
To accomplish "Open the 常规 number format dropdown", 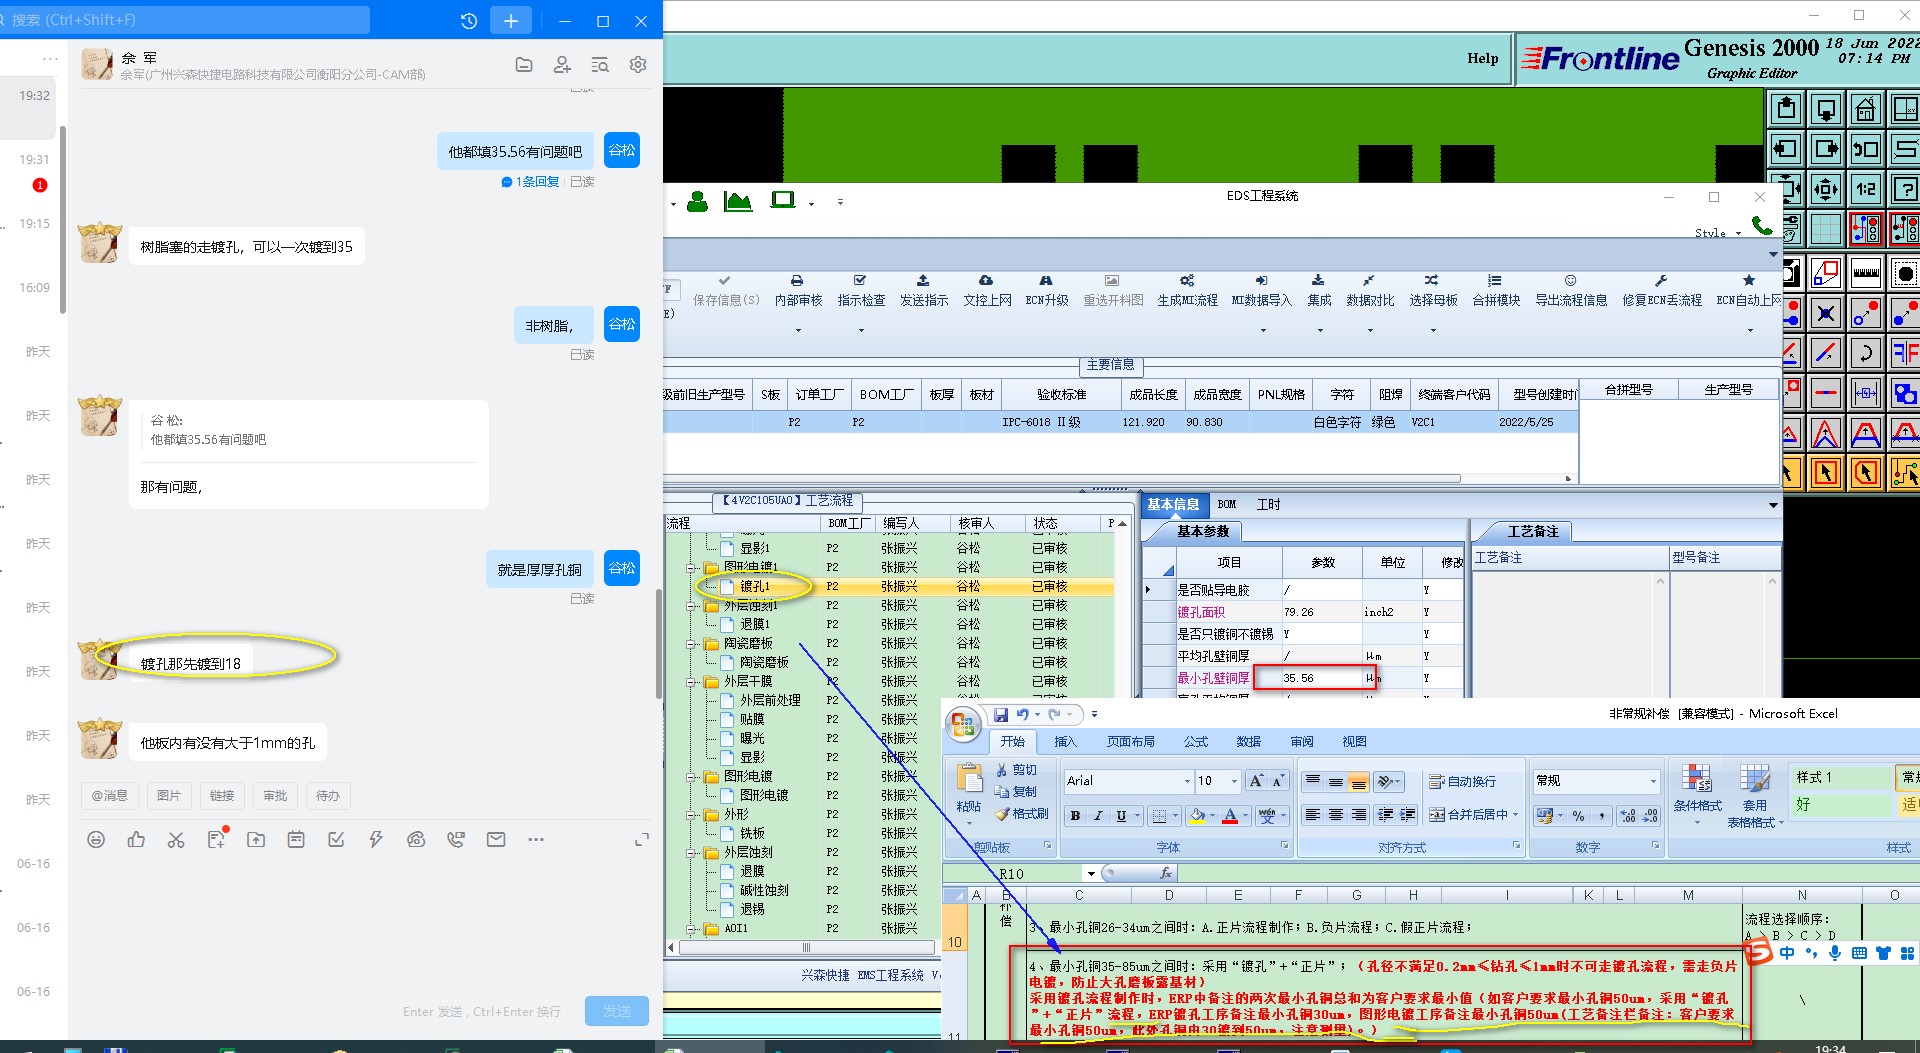I will 1652,781.
